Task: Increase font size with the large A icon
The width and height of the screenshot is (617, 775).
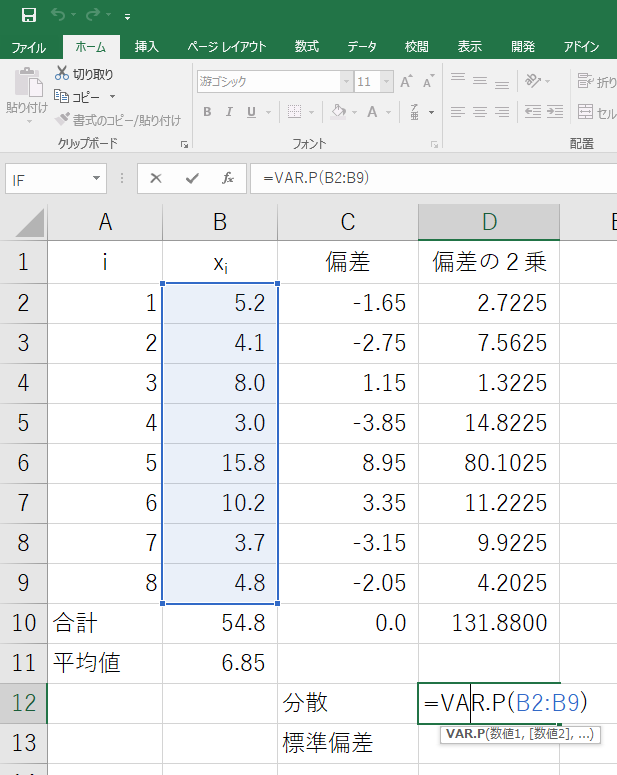Action: point(406,81)
